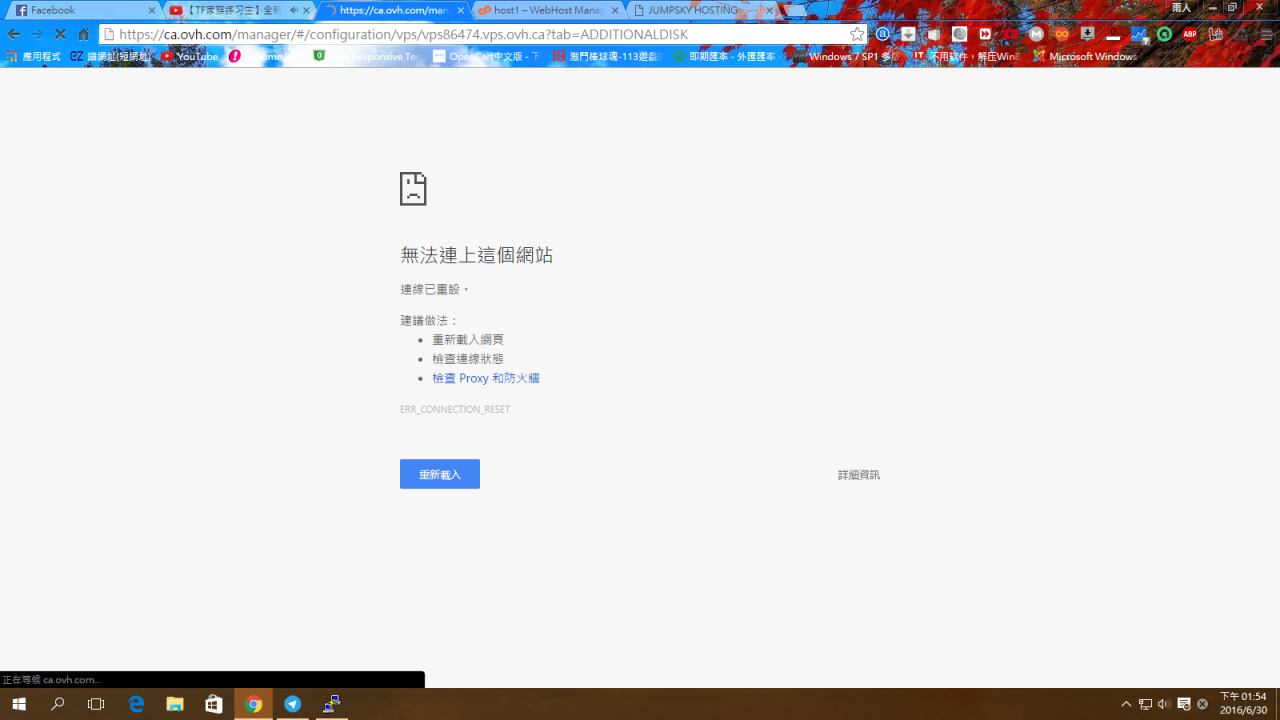Mute the YouTube tab audio
Image resolution: width=1280 pixels, height=720 pixels.
[293, 10]
